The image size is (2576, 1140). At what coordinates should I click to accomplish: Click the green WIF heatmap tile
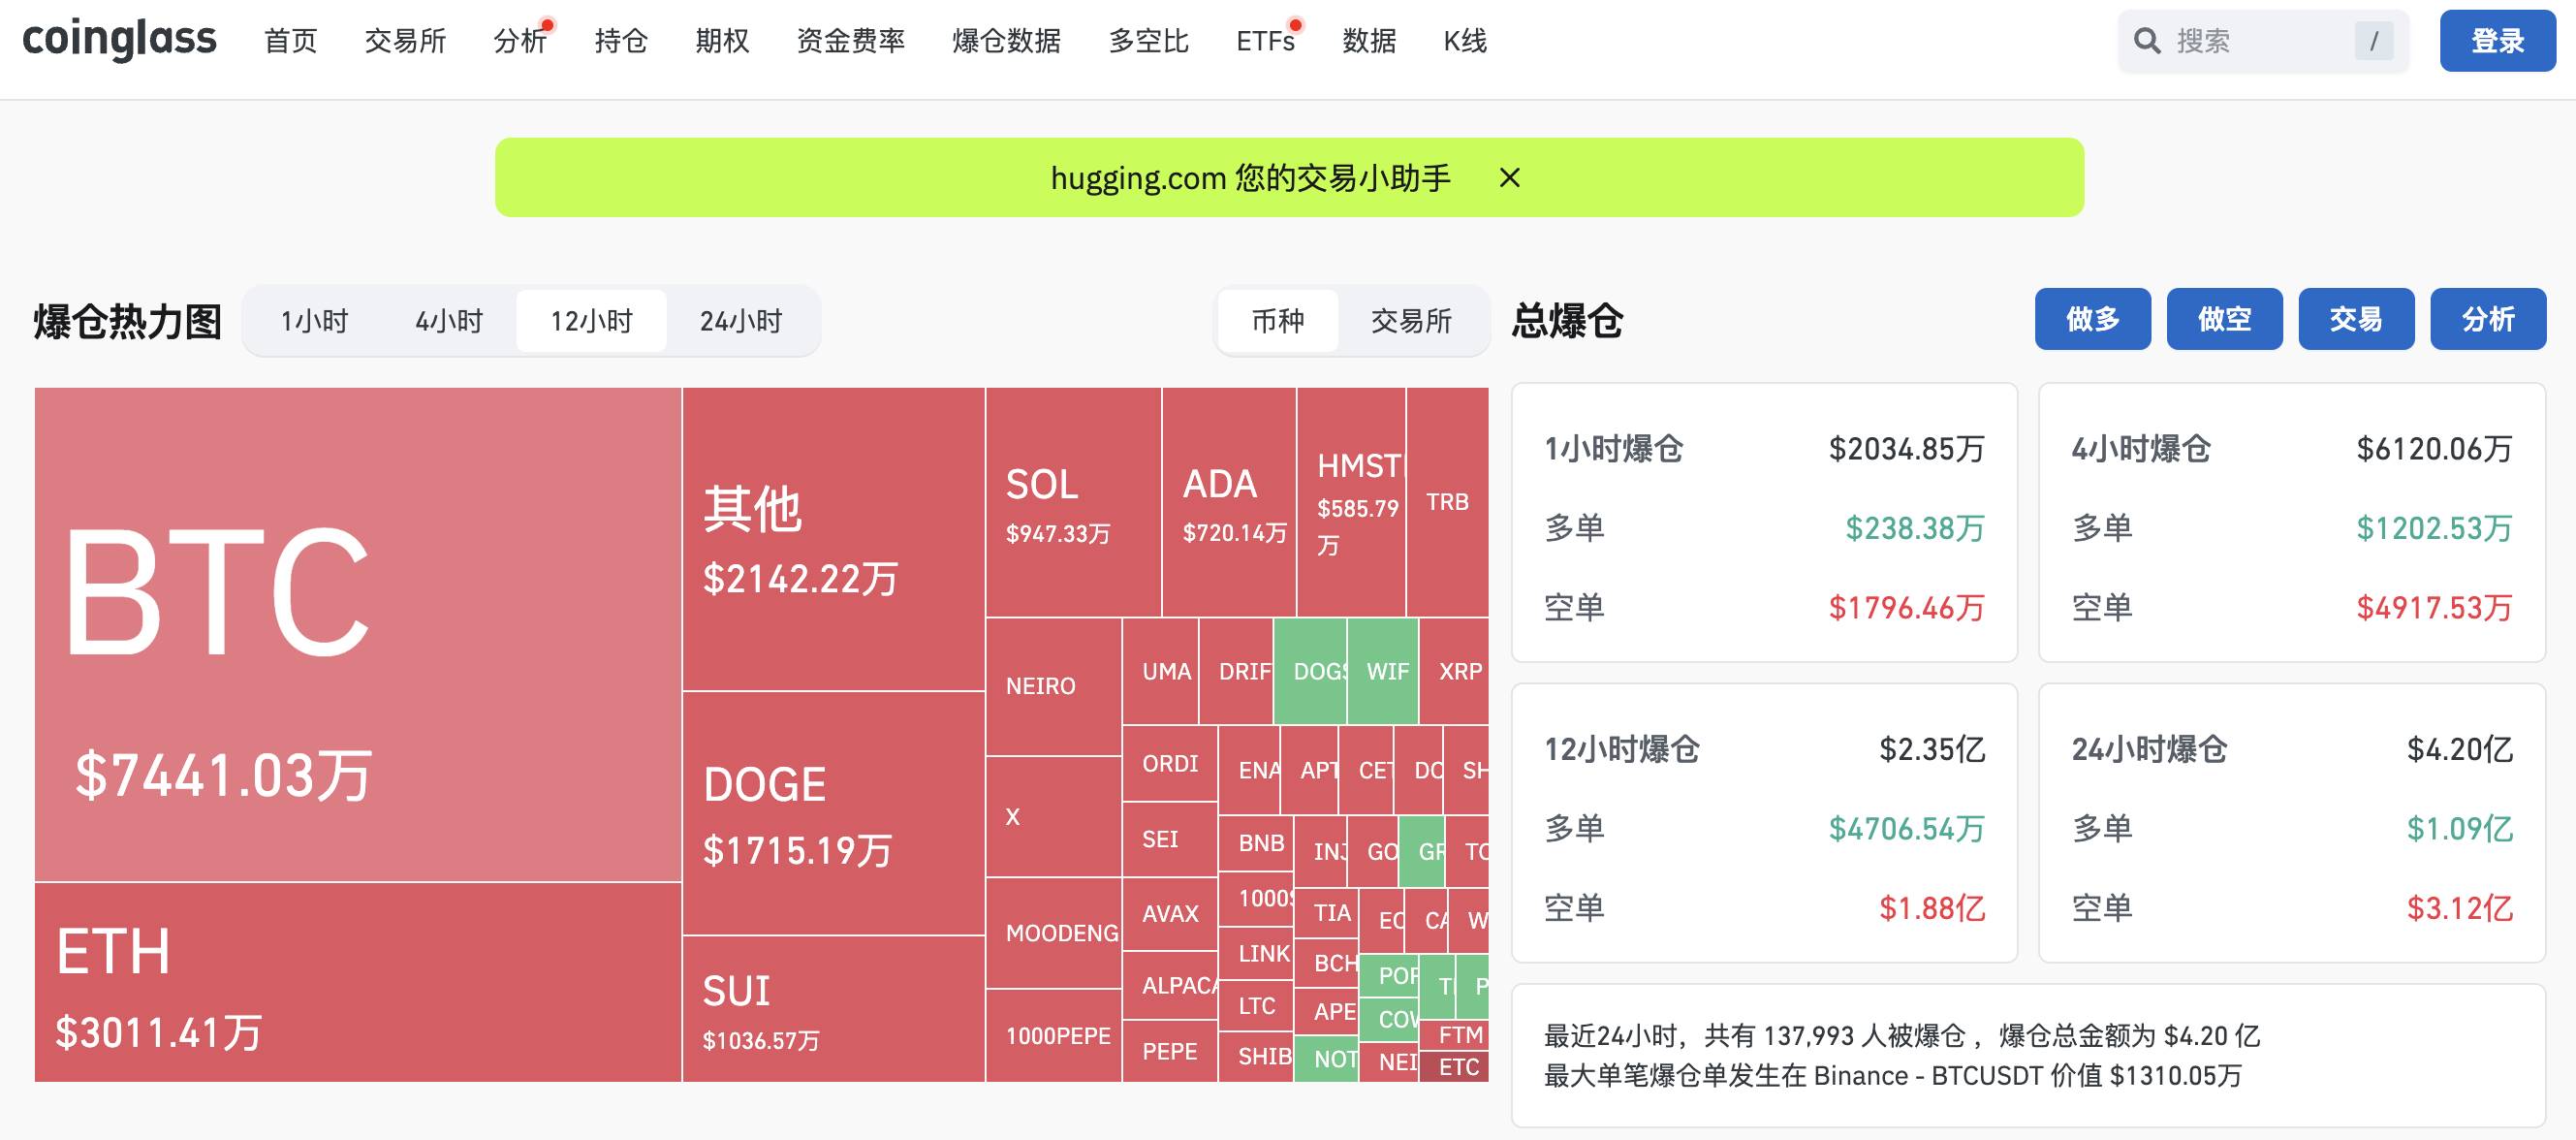1383,671
